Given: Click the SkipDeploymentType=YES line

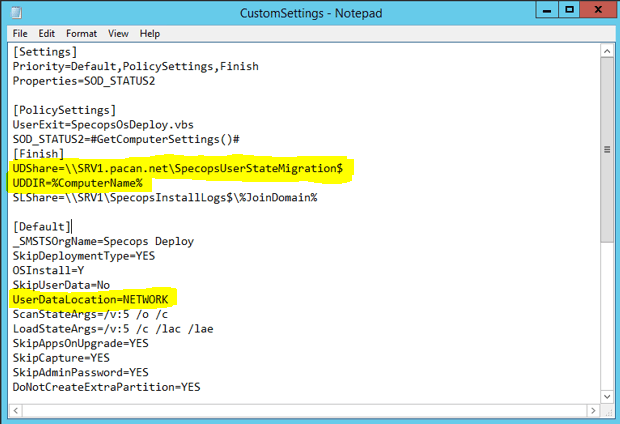Looking at the screenshot, I should [84, 256].
